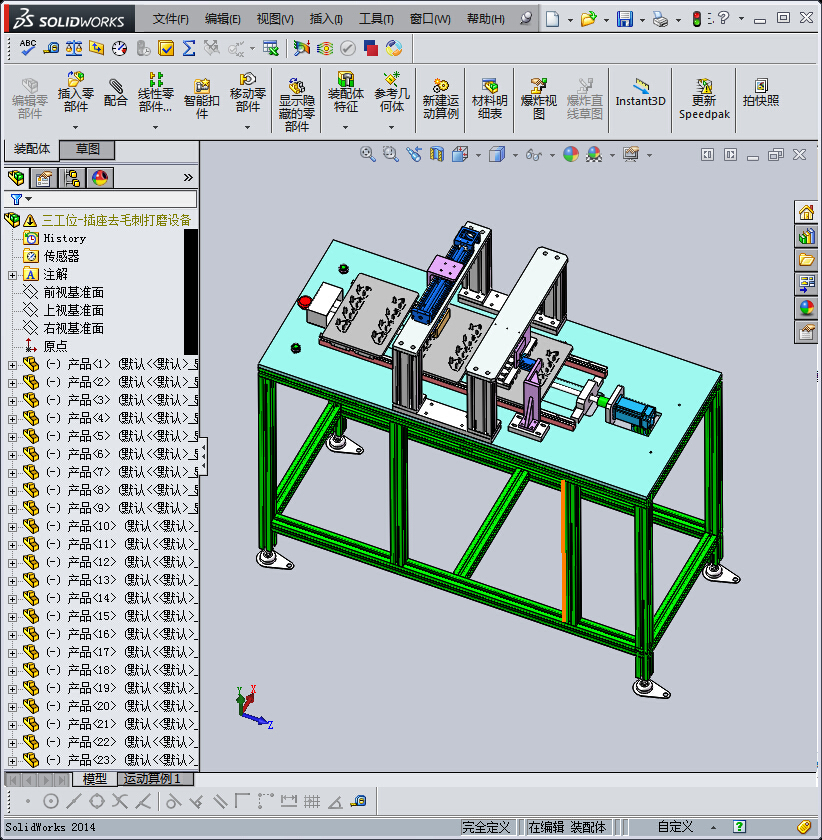
Task: Open ConfigurationManager tab icon
Action: click(72, 177)
